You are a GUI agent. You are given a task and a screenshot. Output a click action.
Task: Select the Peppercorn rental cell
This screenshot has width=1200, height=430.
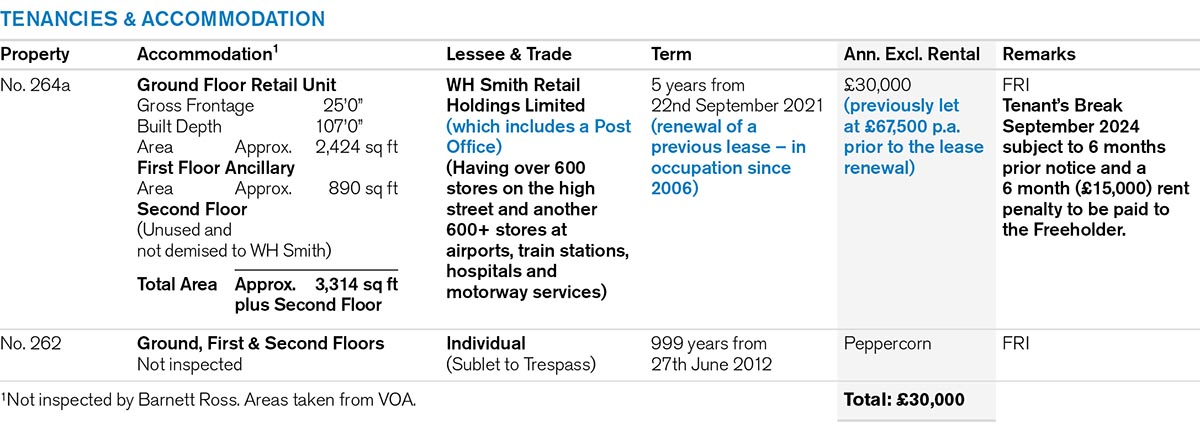coord(888,344)
